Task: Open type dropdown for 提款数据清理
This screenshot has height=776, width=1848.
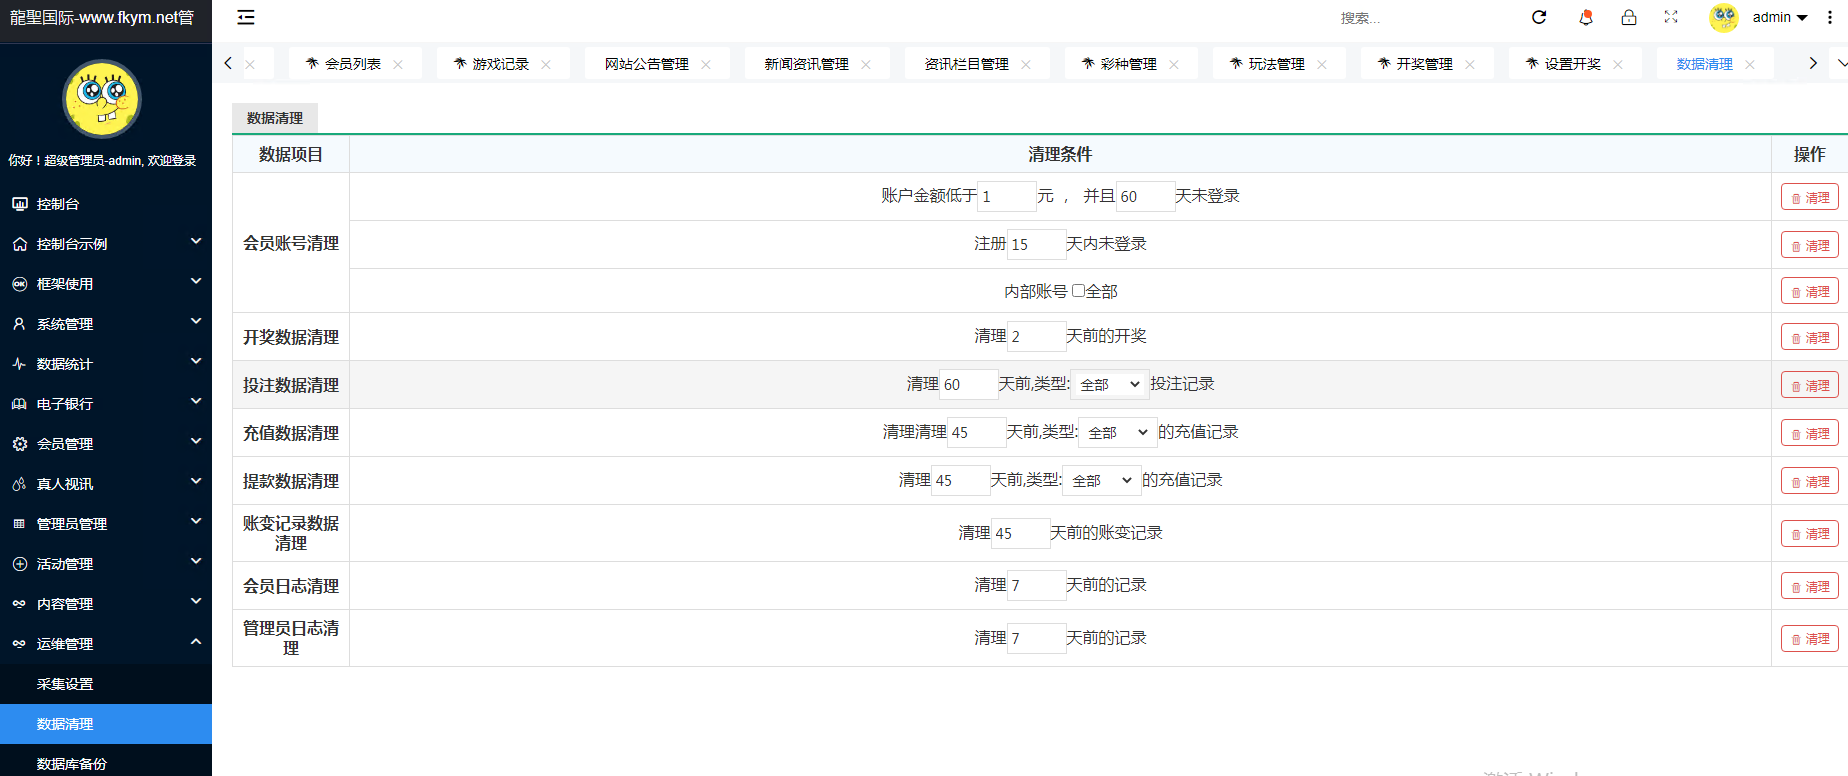Action: (x=1102, y=481)
